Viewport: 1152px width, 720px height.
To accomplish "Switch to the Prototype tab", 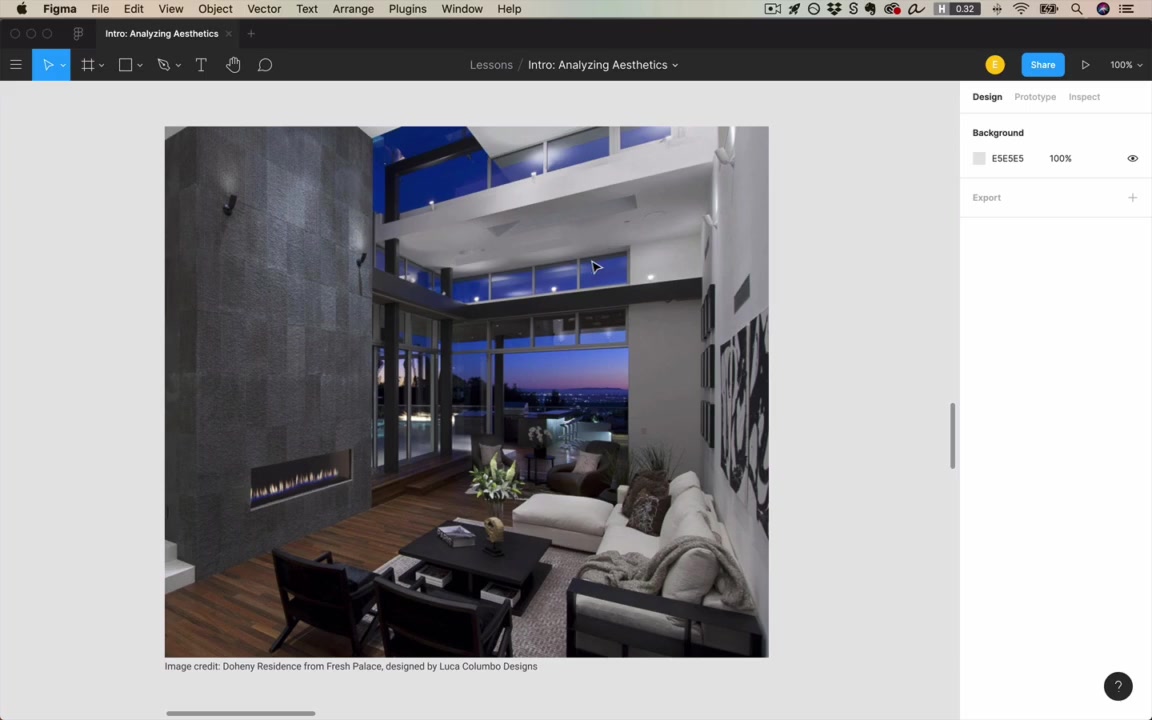I will tap(1034, 97).
